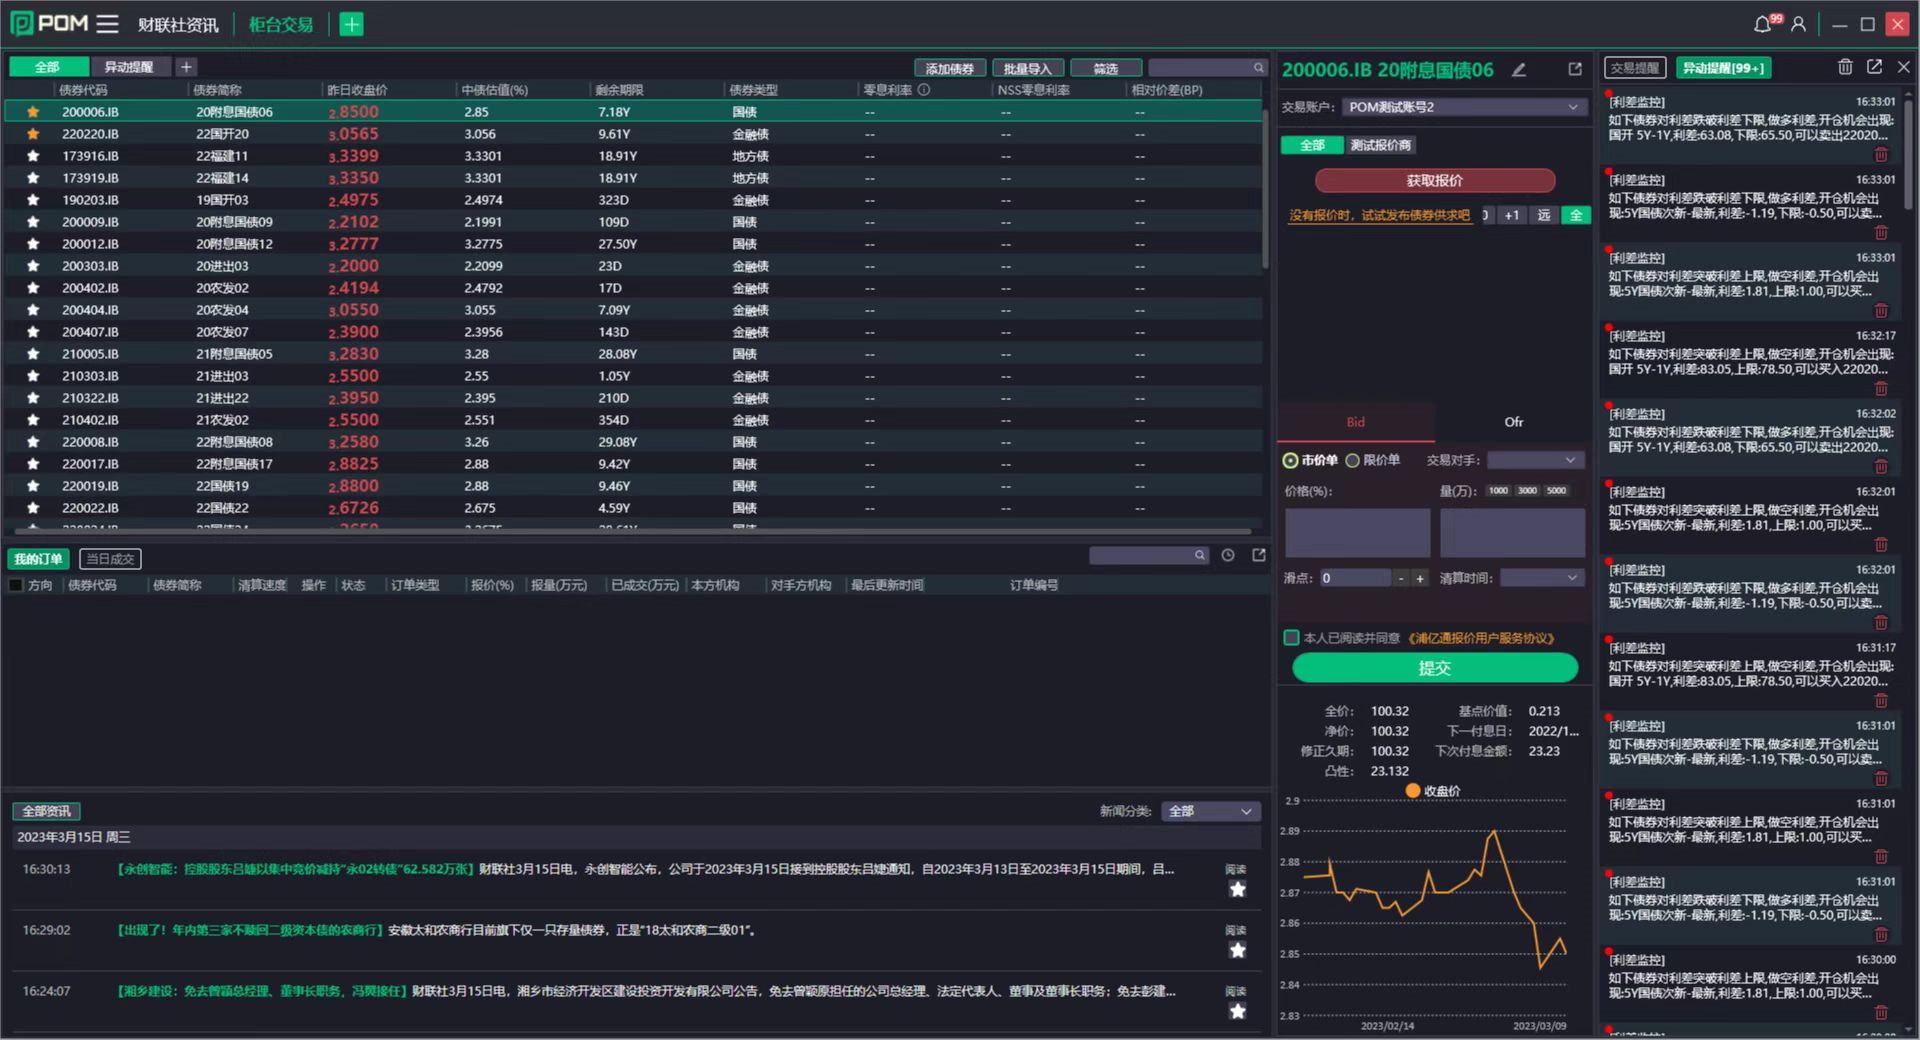Open the user account profile icon

click(x=1798, y=24)
